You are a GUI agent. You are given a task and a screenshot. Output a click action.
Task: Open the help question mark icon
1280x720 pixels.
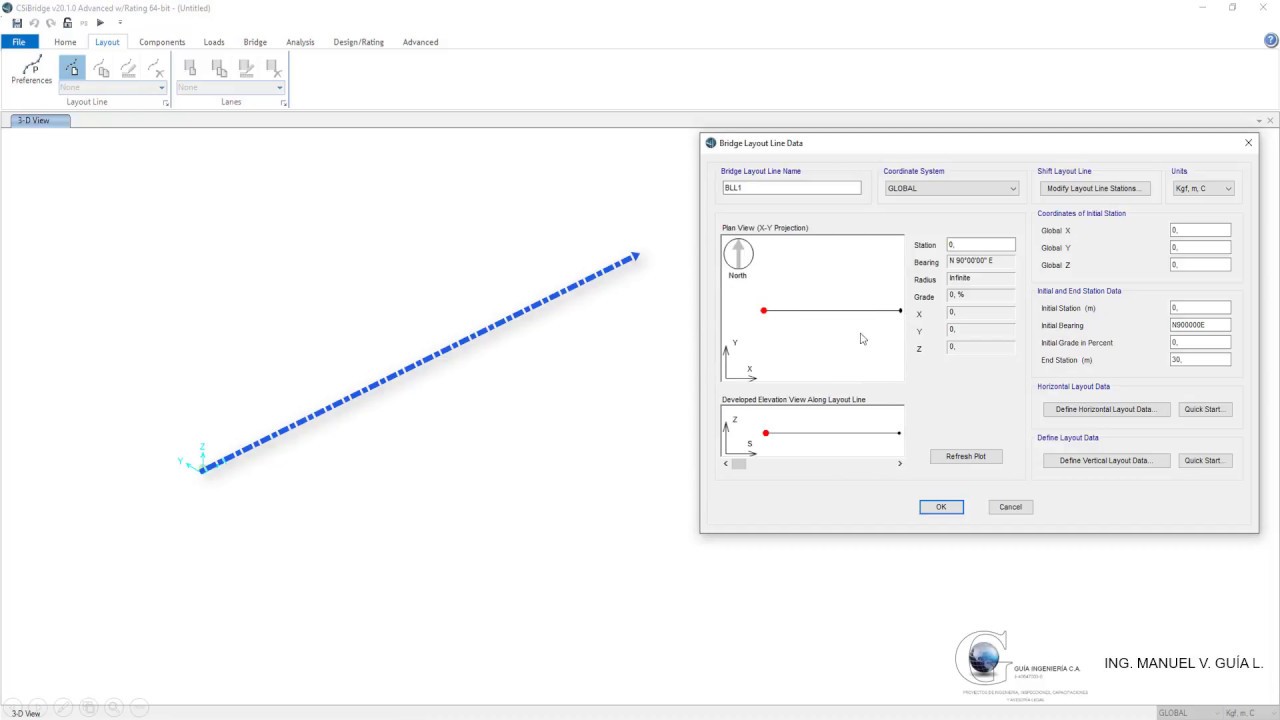tap(1271, 41)
